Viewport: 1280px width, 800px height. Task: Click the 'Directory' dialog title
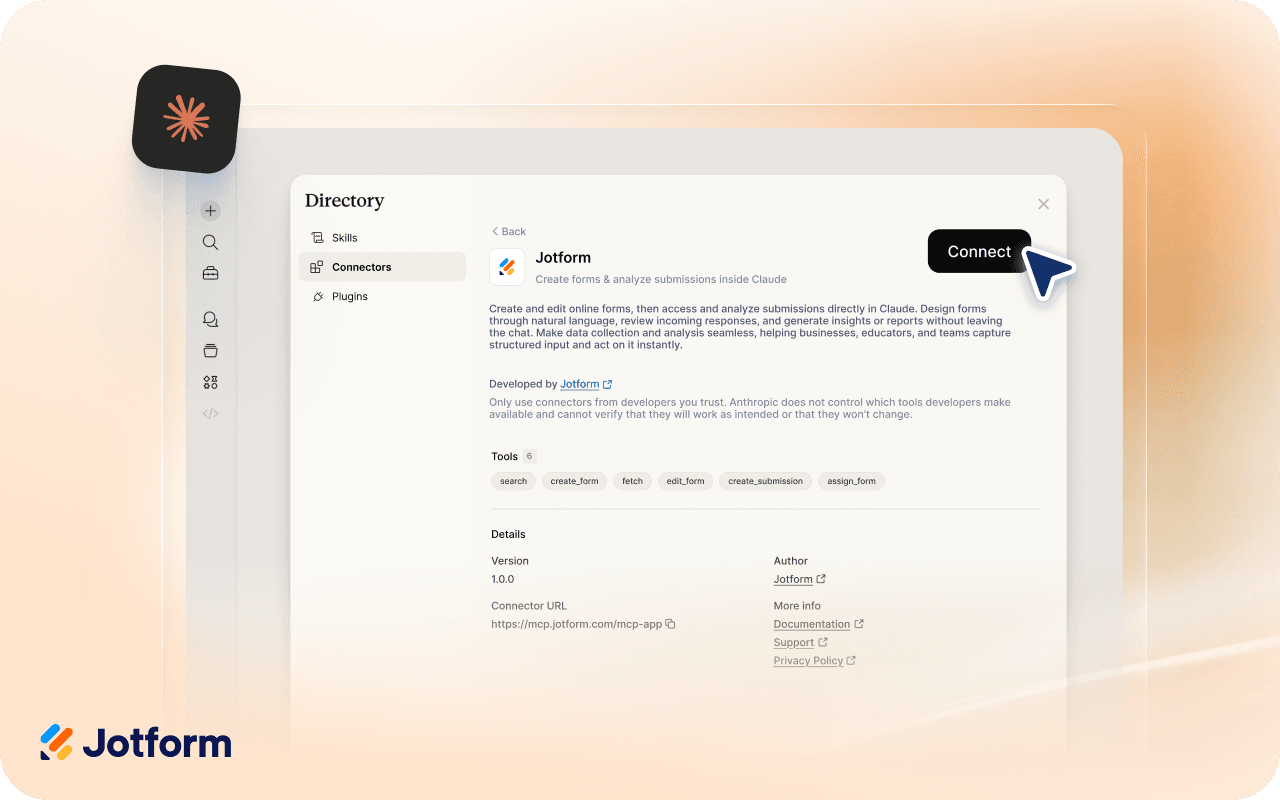344,201
